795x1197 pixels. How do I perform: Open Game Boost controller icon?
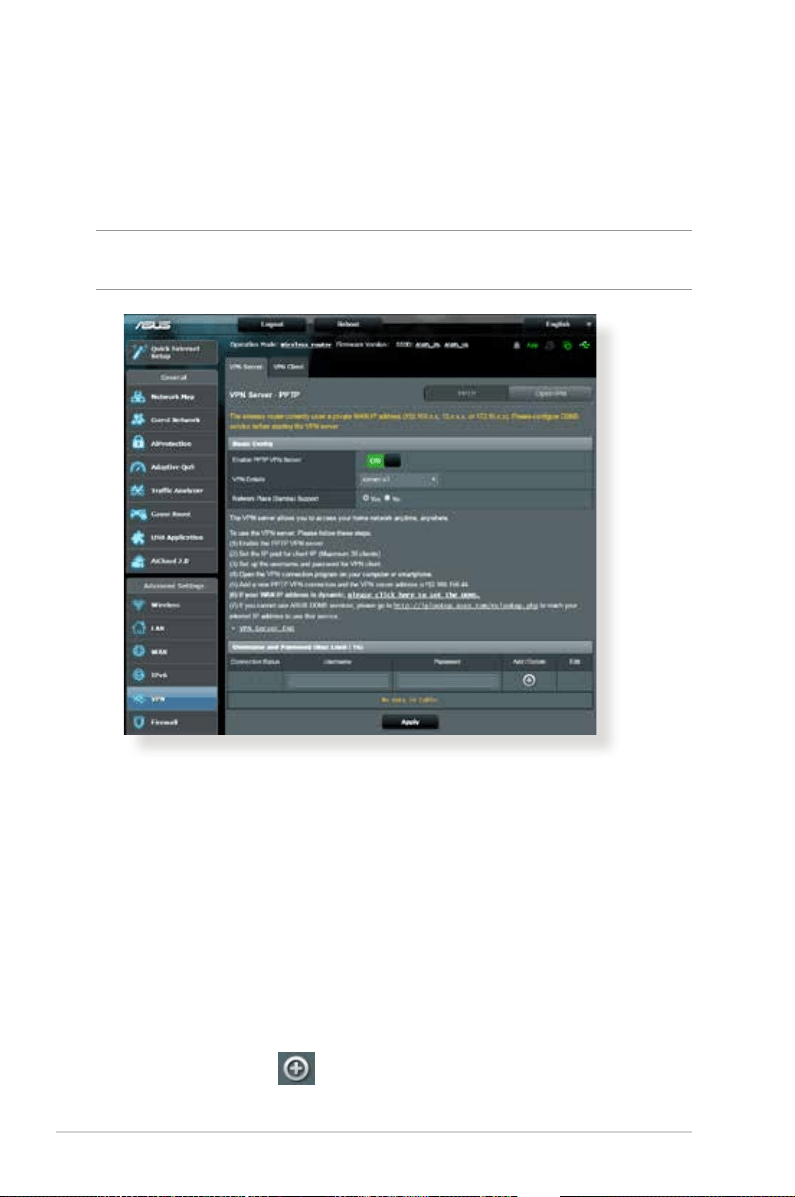138,515
